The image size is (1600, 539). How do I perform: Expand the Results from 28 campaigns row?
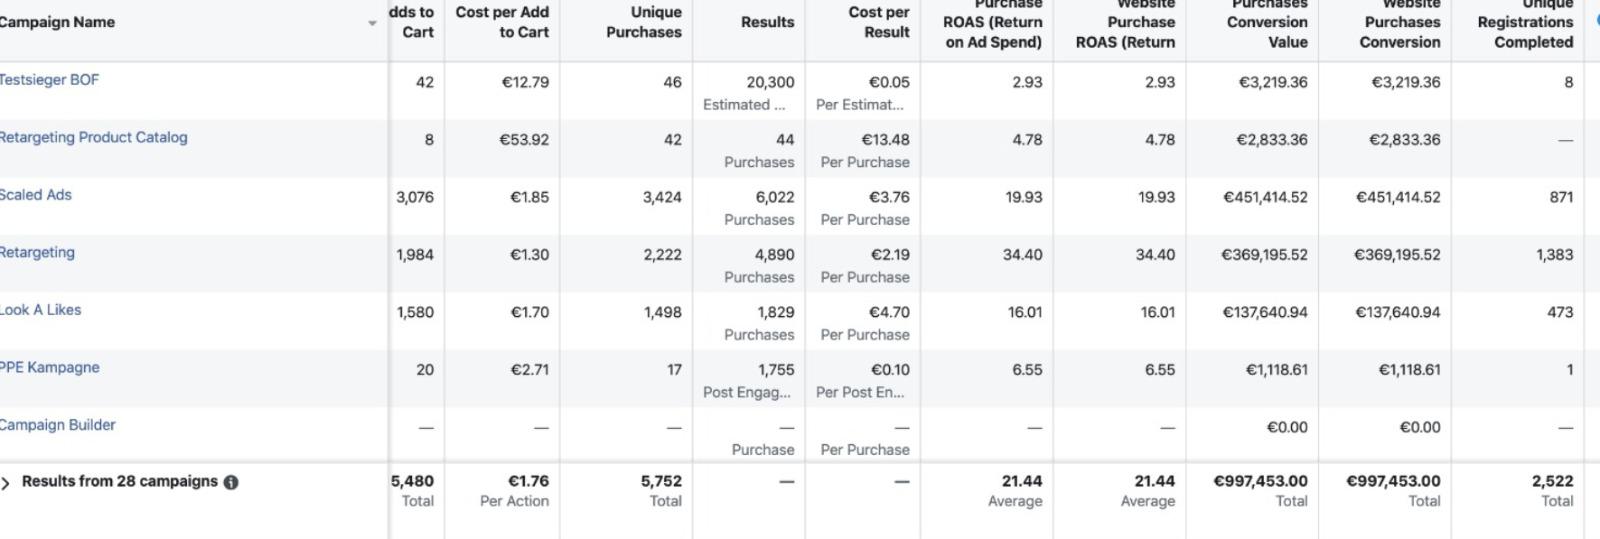[x=6, y=483]
